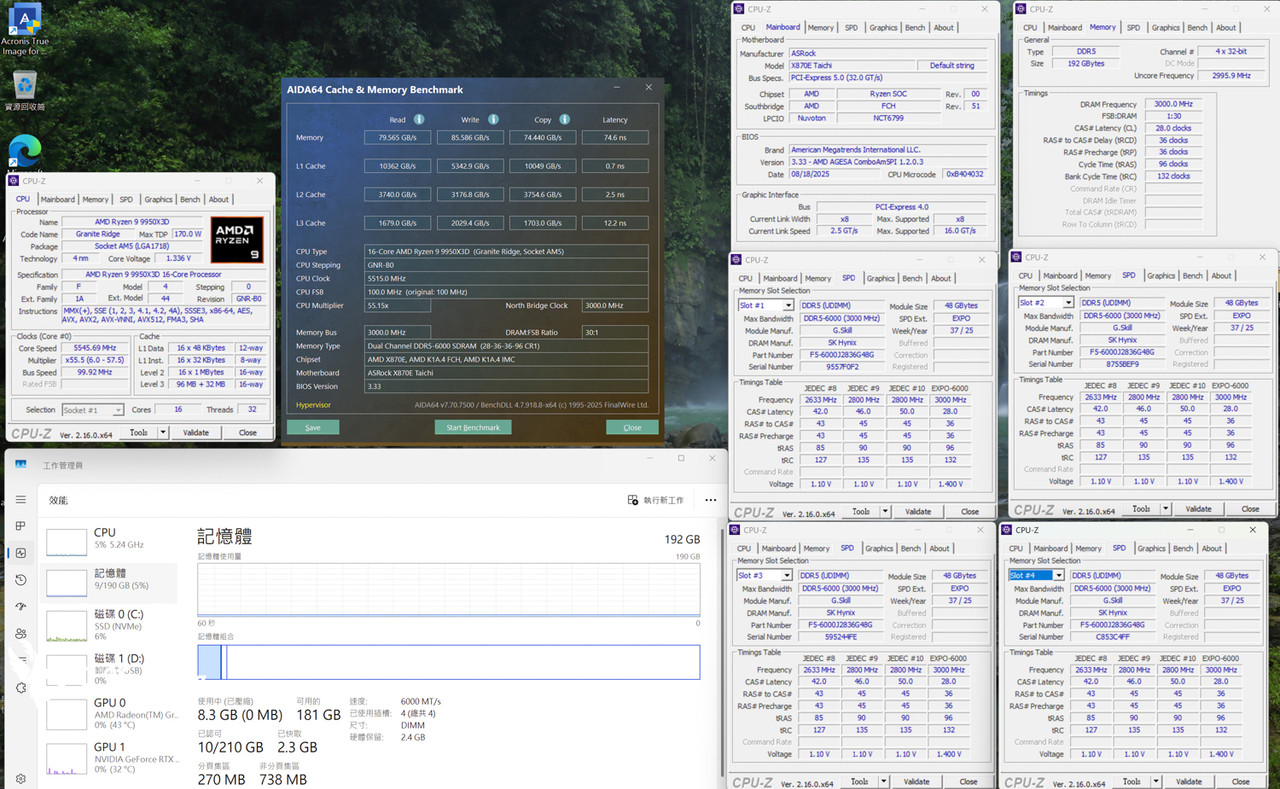Click Save in AIDA64 benchmark window
1280x789 pixels.
313,427
